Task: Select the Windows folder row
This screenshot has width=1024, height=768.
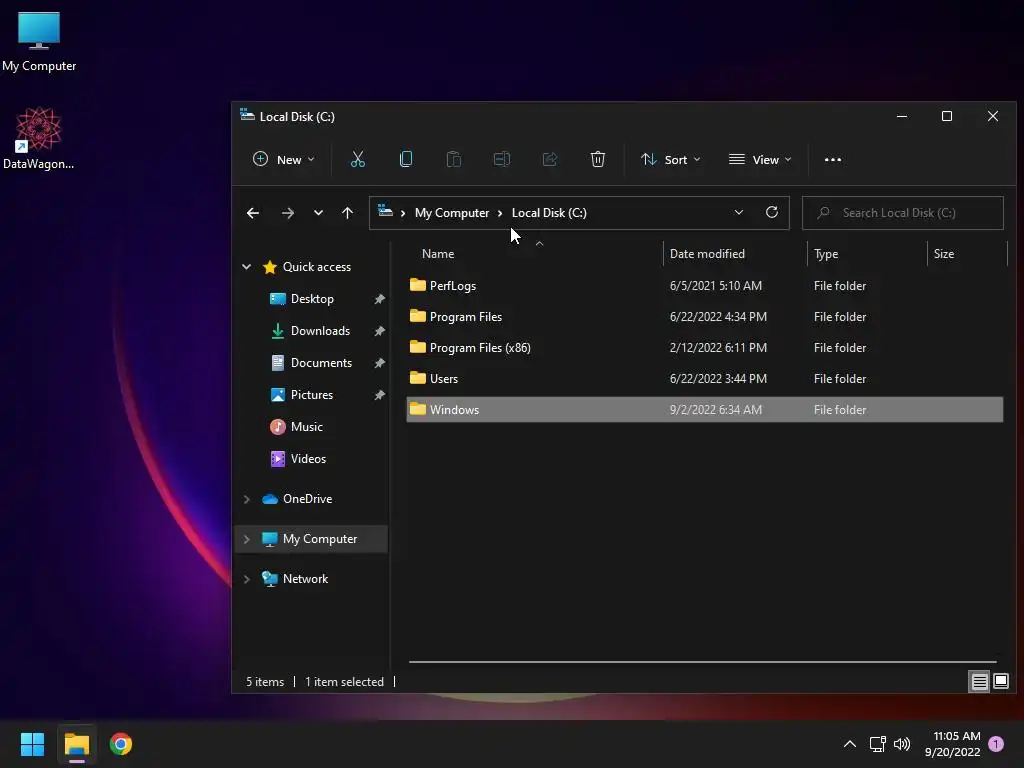Action: click(705, 409)
